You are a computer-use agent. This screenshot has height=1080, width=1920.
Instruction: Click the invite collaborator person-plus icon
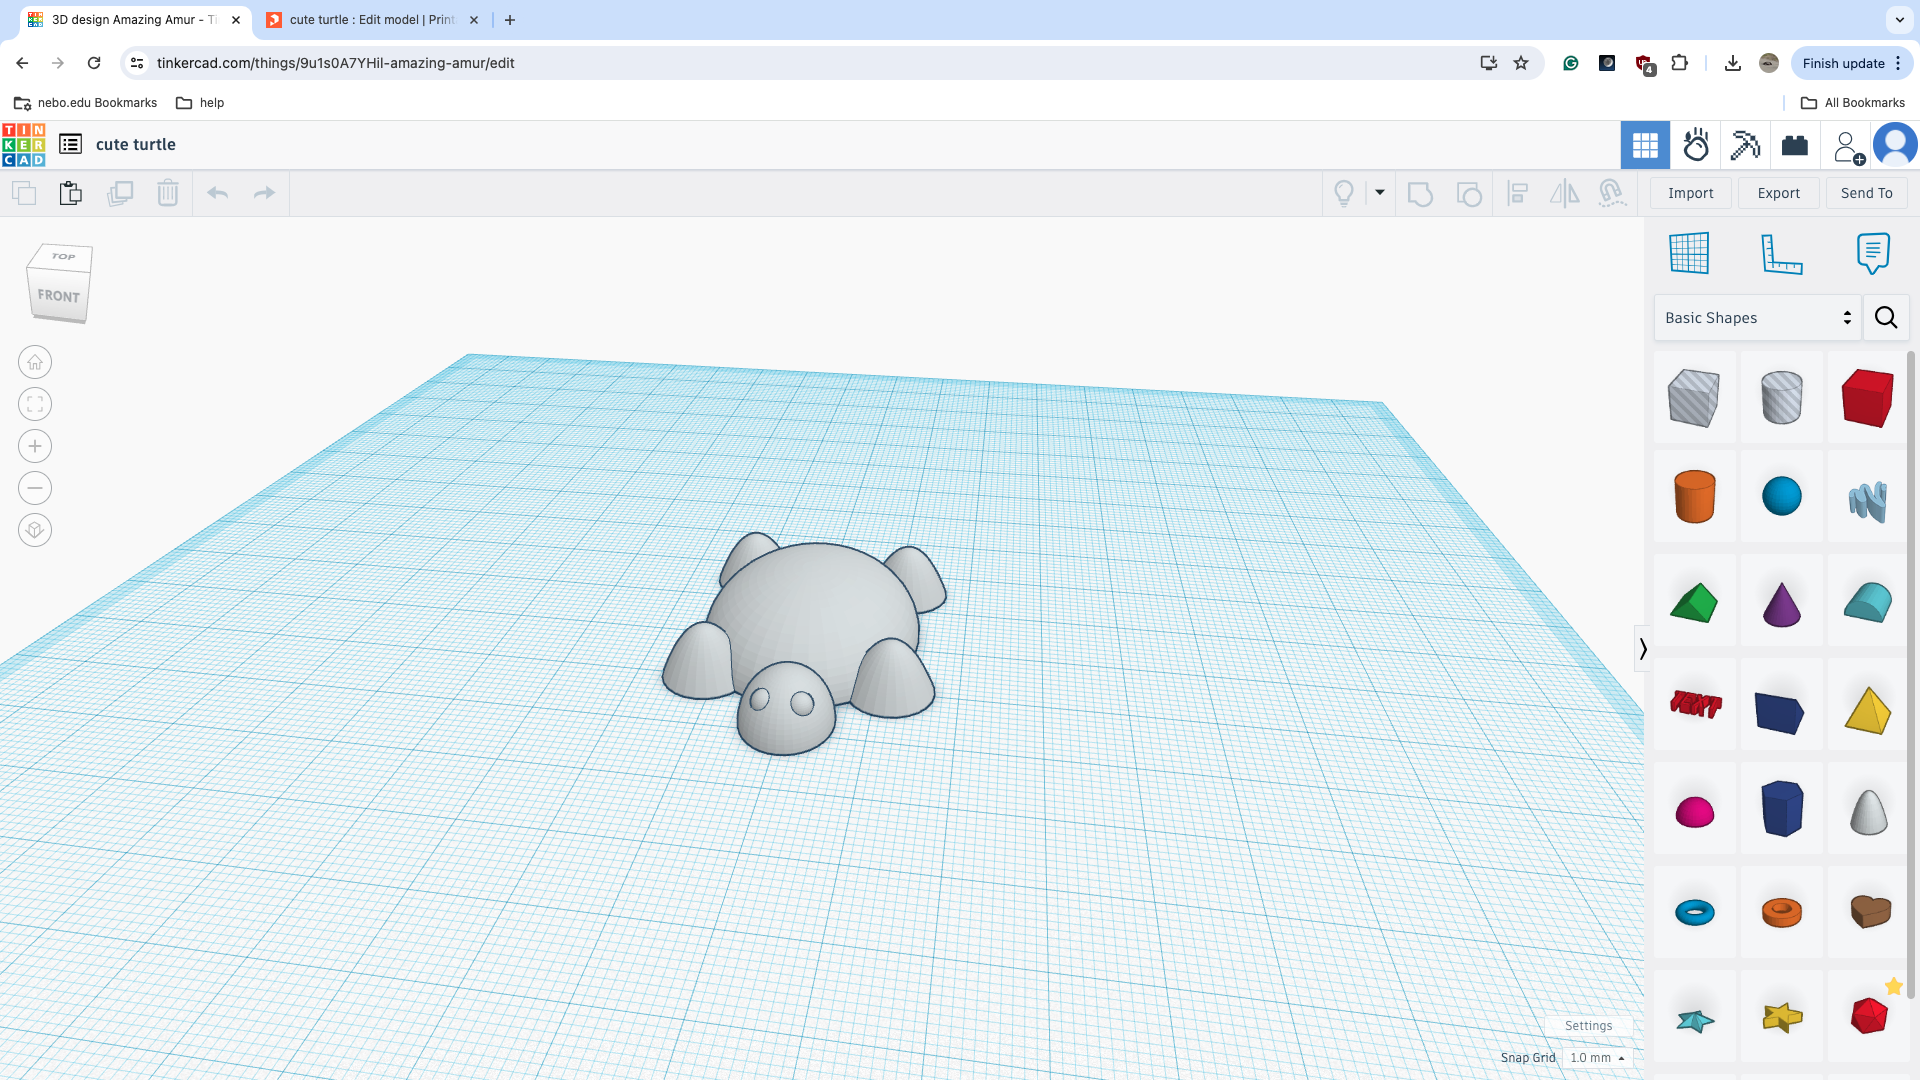pyautogui.click(x=1848, y=146)
